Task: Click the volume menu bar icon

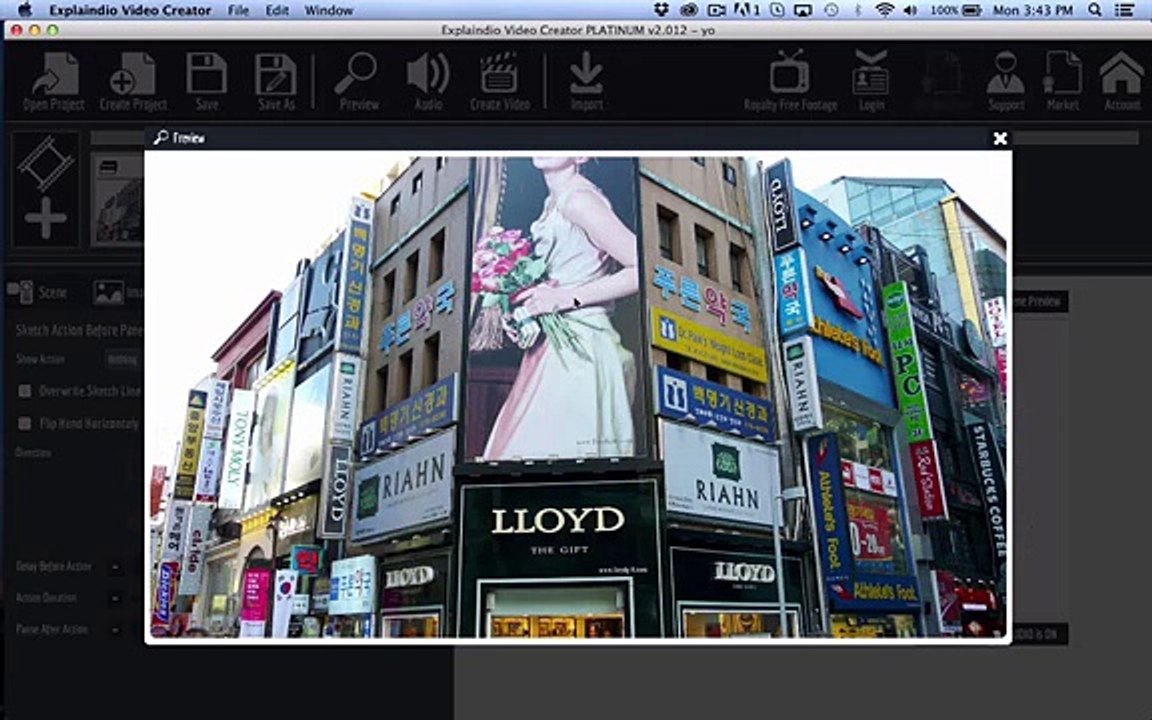Action: [x=911, y=10]
